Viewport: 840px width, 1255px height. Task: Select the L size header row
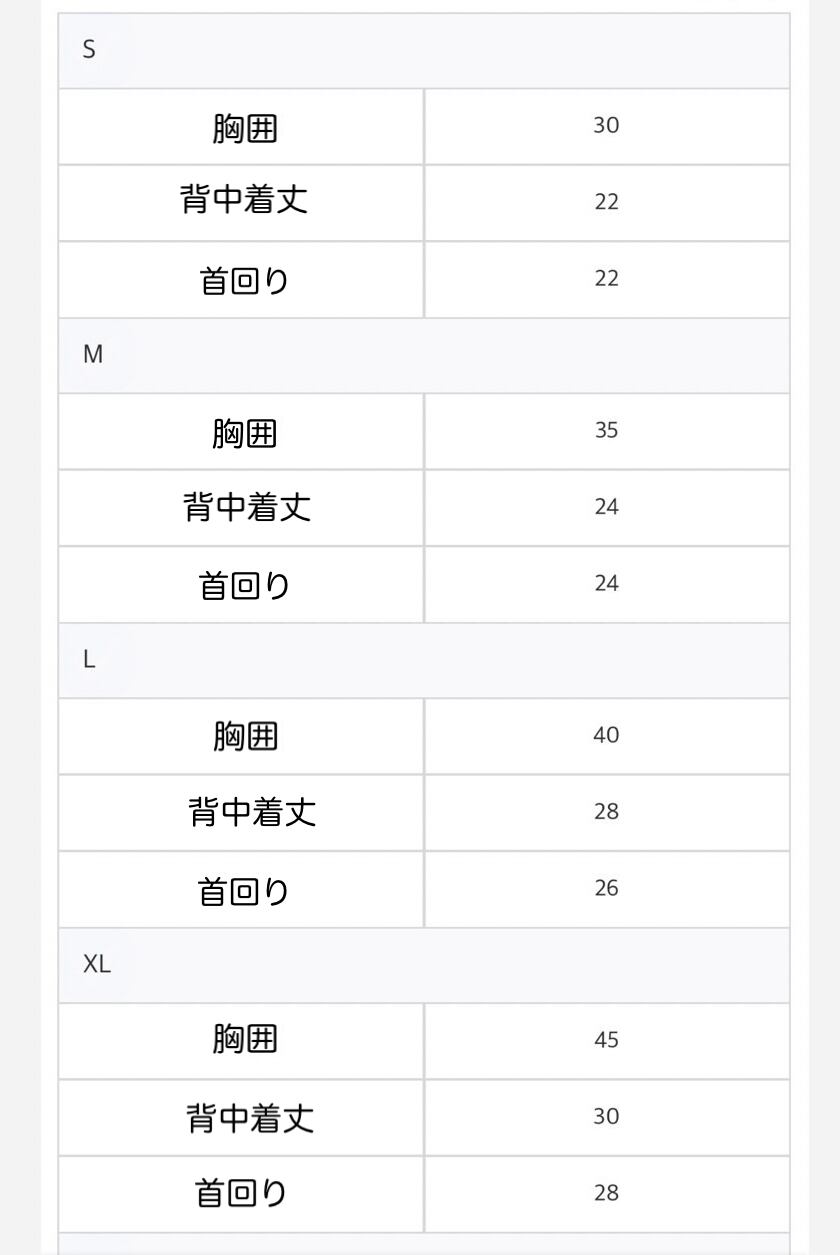424,660
